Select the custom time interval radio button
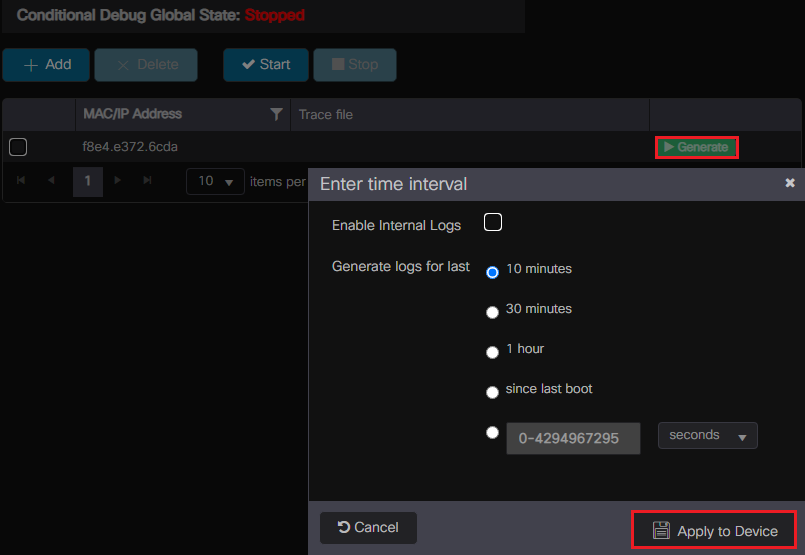Viewport: 805px width, 555px height. (492, 433)
